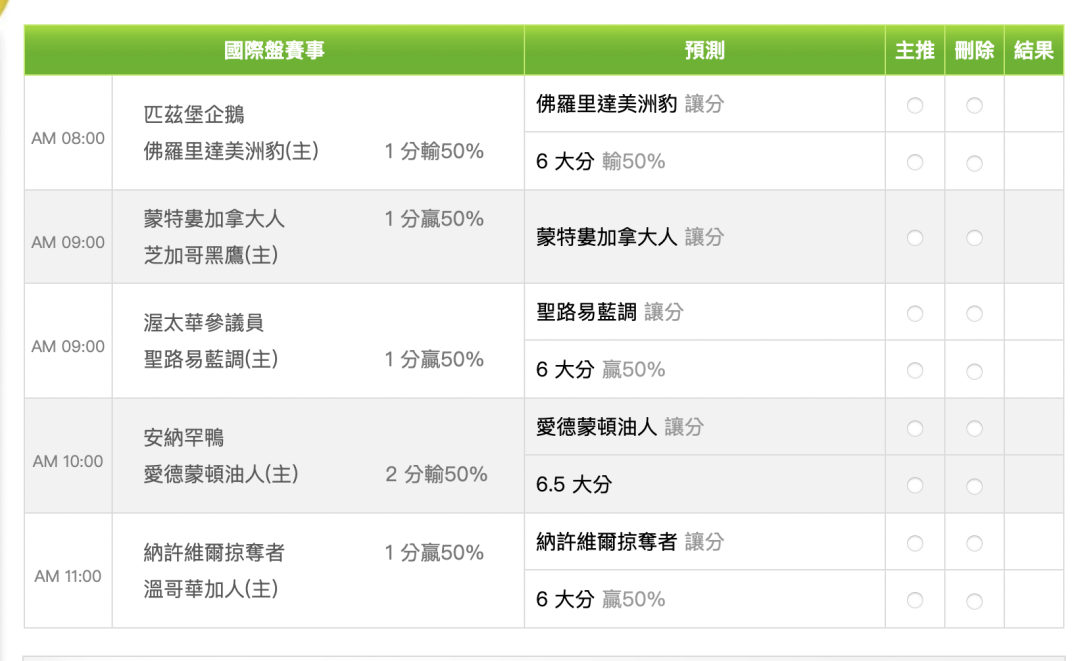Mark 聖路易藍調 讓分 as 主推
The width and height of the screenshot is (1080, 661).
tap(915, 313)
